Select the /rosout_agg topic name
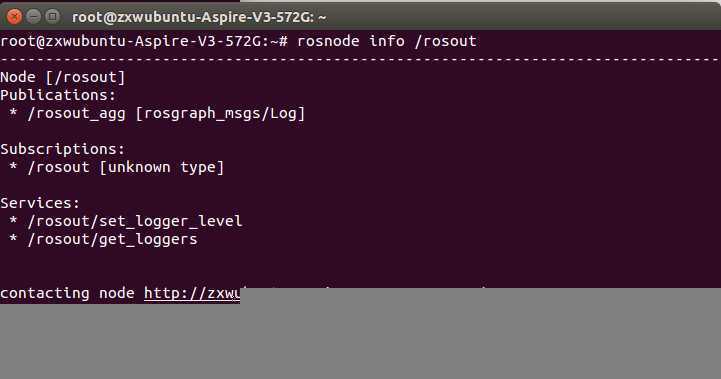 tap(76, 113)
